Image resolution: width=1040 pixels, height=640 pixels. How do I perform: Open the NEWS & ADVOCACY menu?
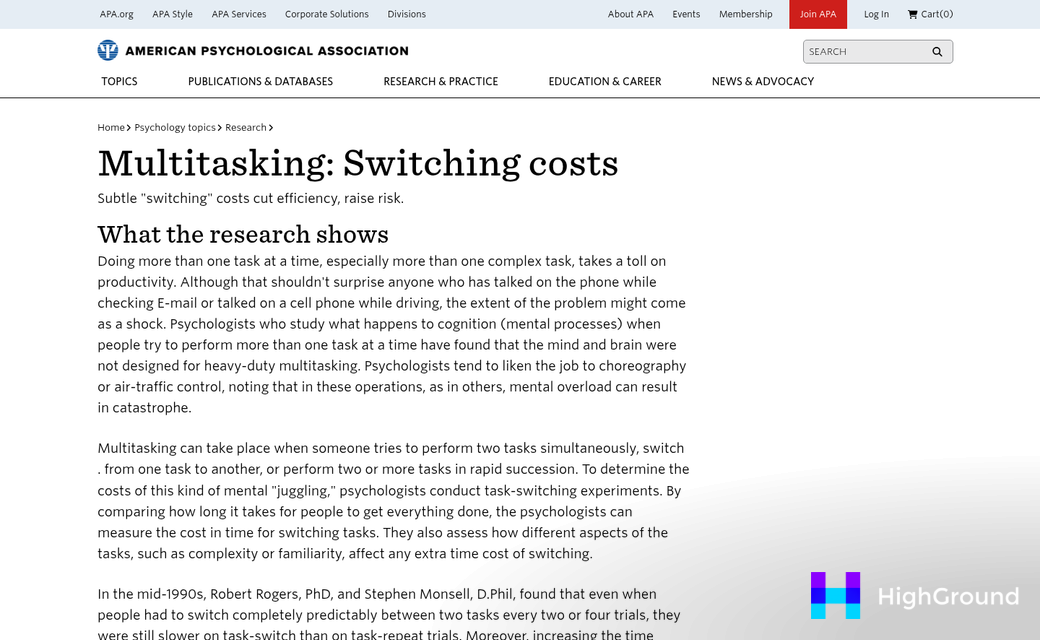pyautogui.click(x=763, y=82)
